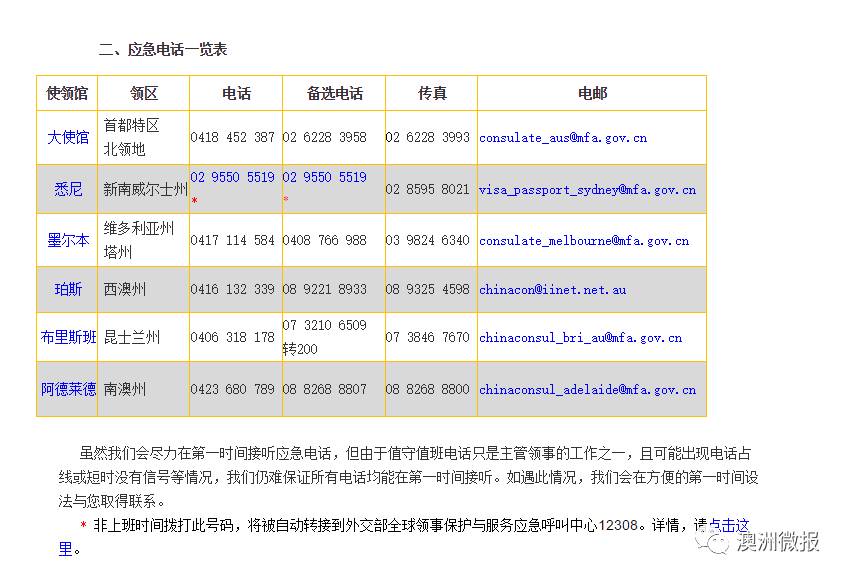847x579 pixels.
Task: Select Sydney fax 02 8595 8021
Action: [427, 189]
